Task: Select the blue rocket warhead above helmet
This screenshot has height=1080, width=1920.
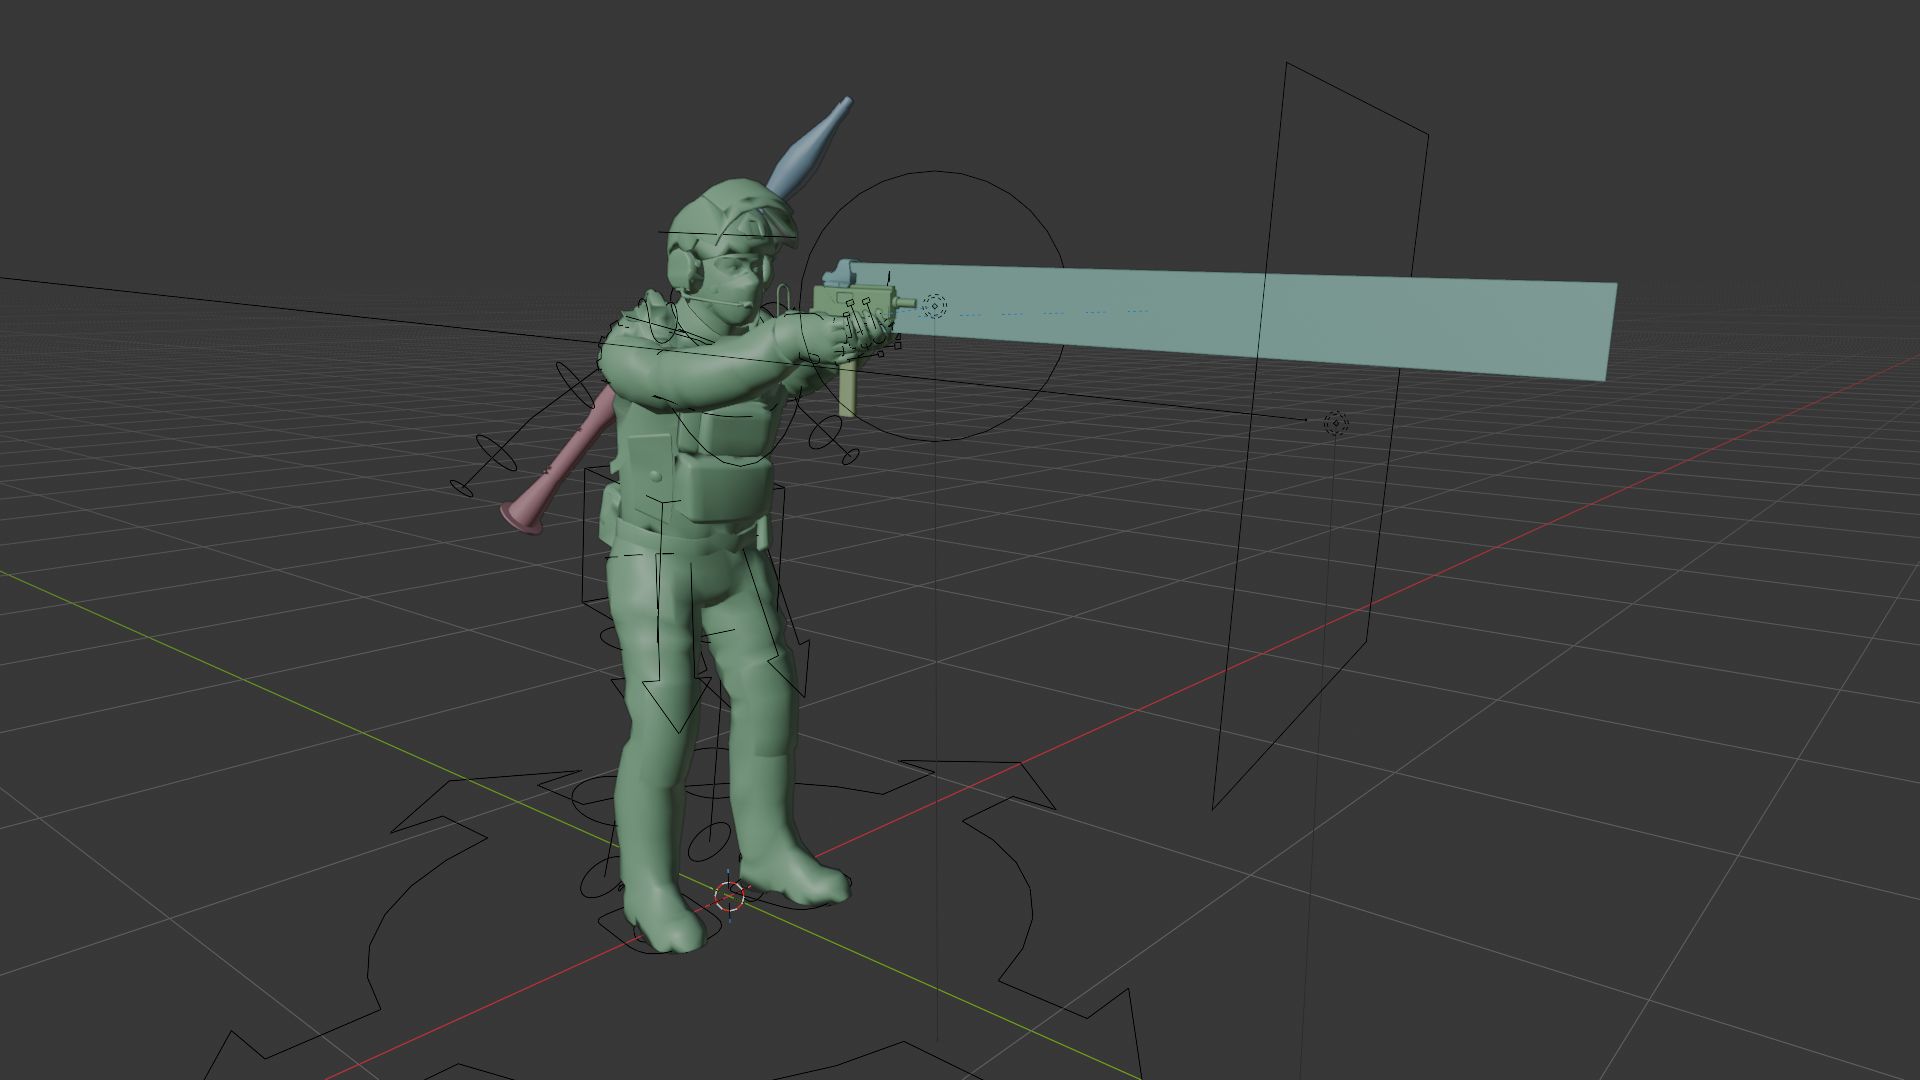Action: [x=810, y=148]
